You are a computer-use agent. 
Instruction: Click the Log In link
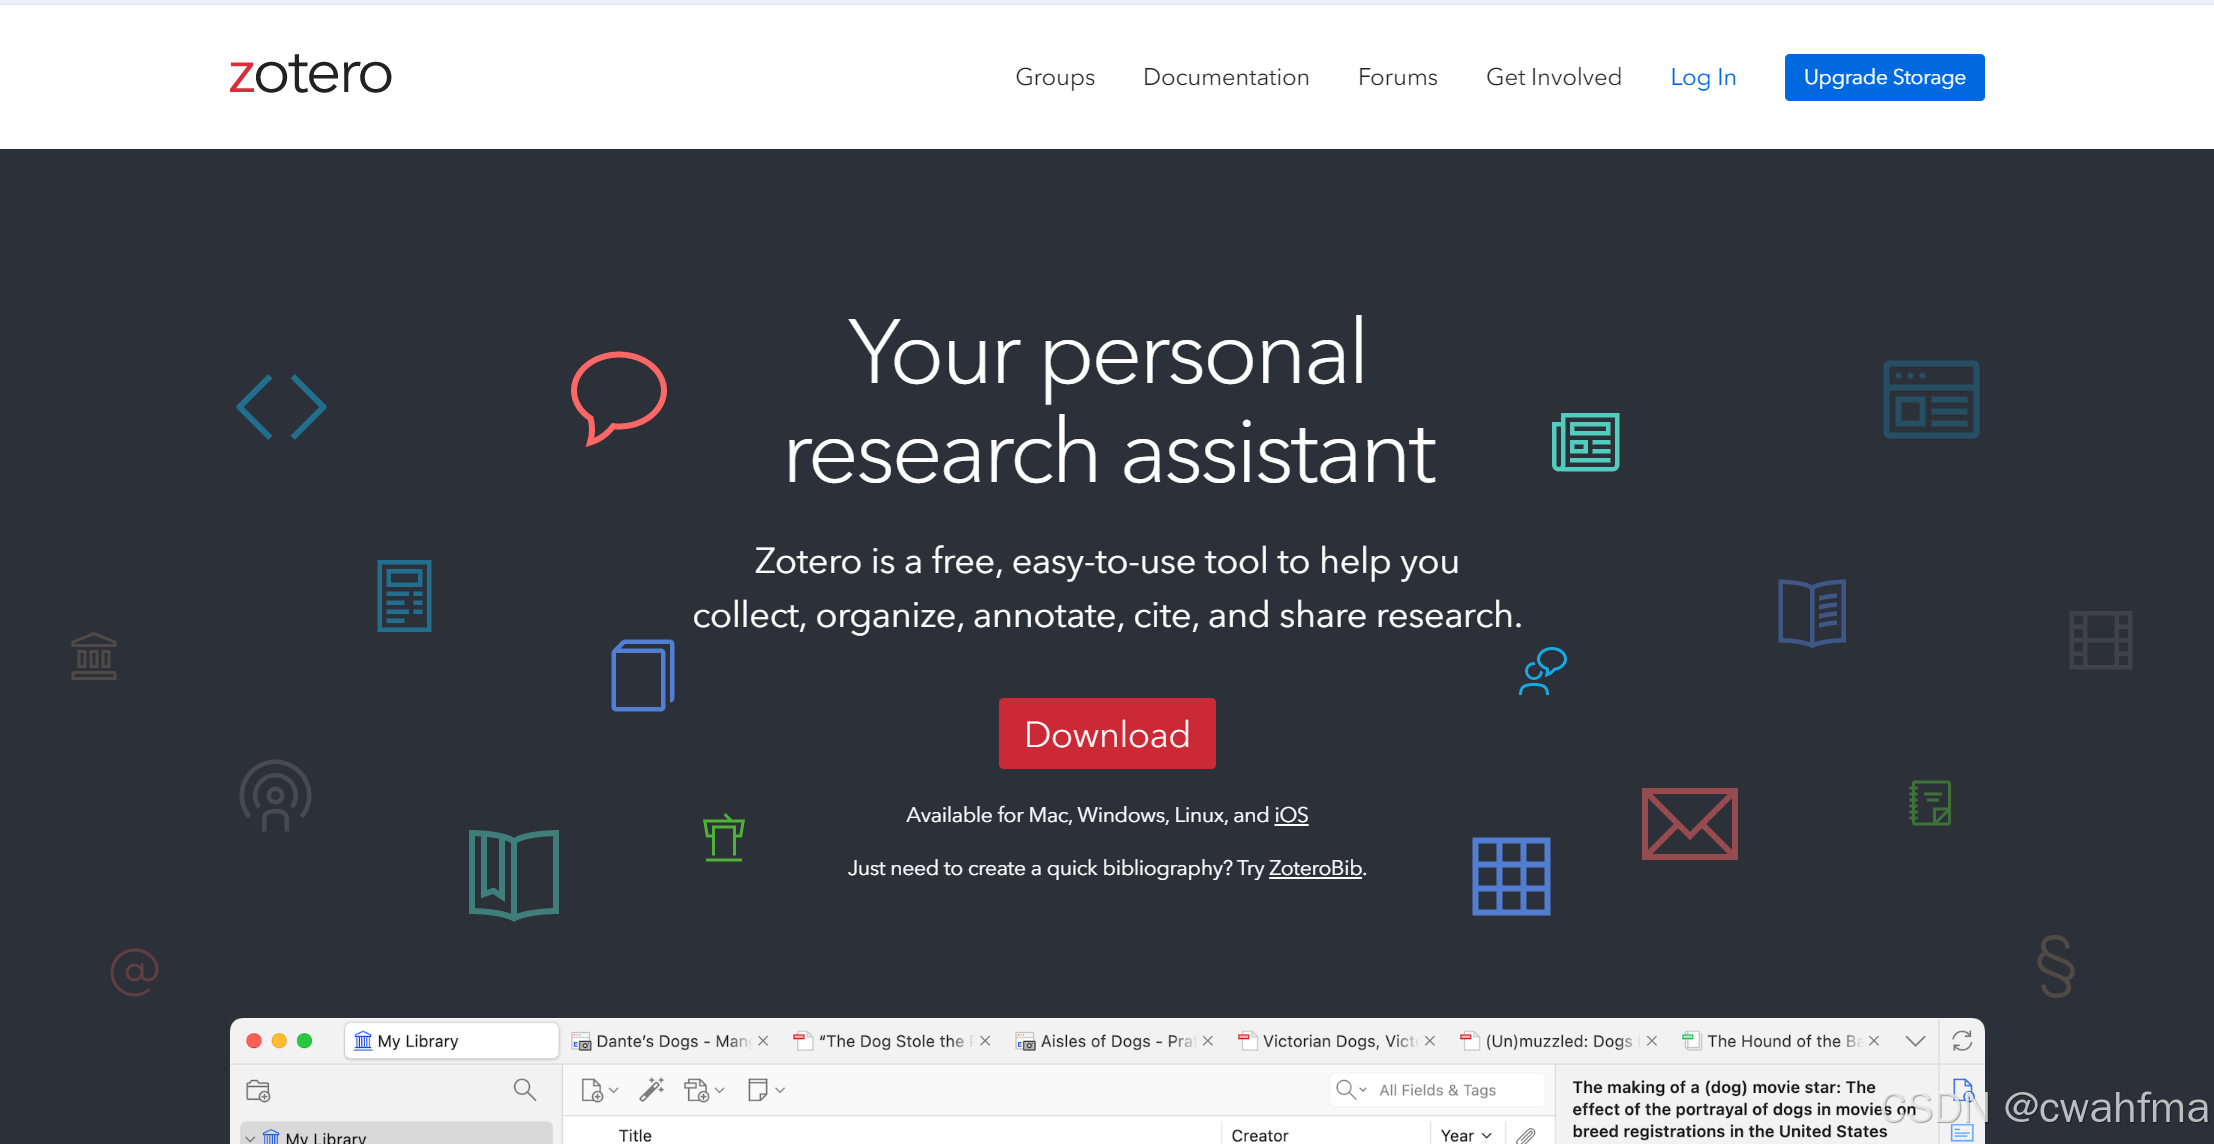click(x=1702, y=77)
